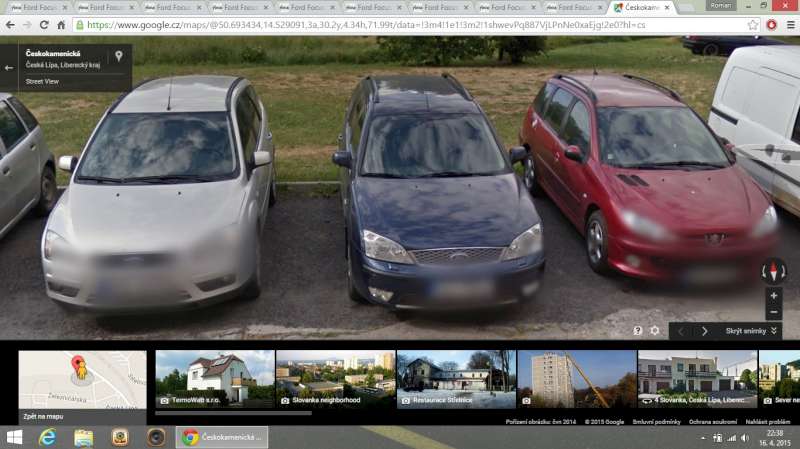Zoom out with the minus button
The width and height of the screenshot is (800, 449).
(x=773, y=312)
